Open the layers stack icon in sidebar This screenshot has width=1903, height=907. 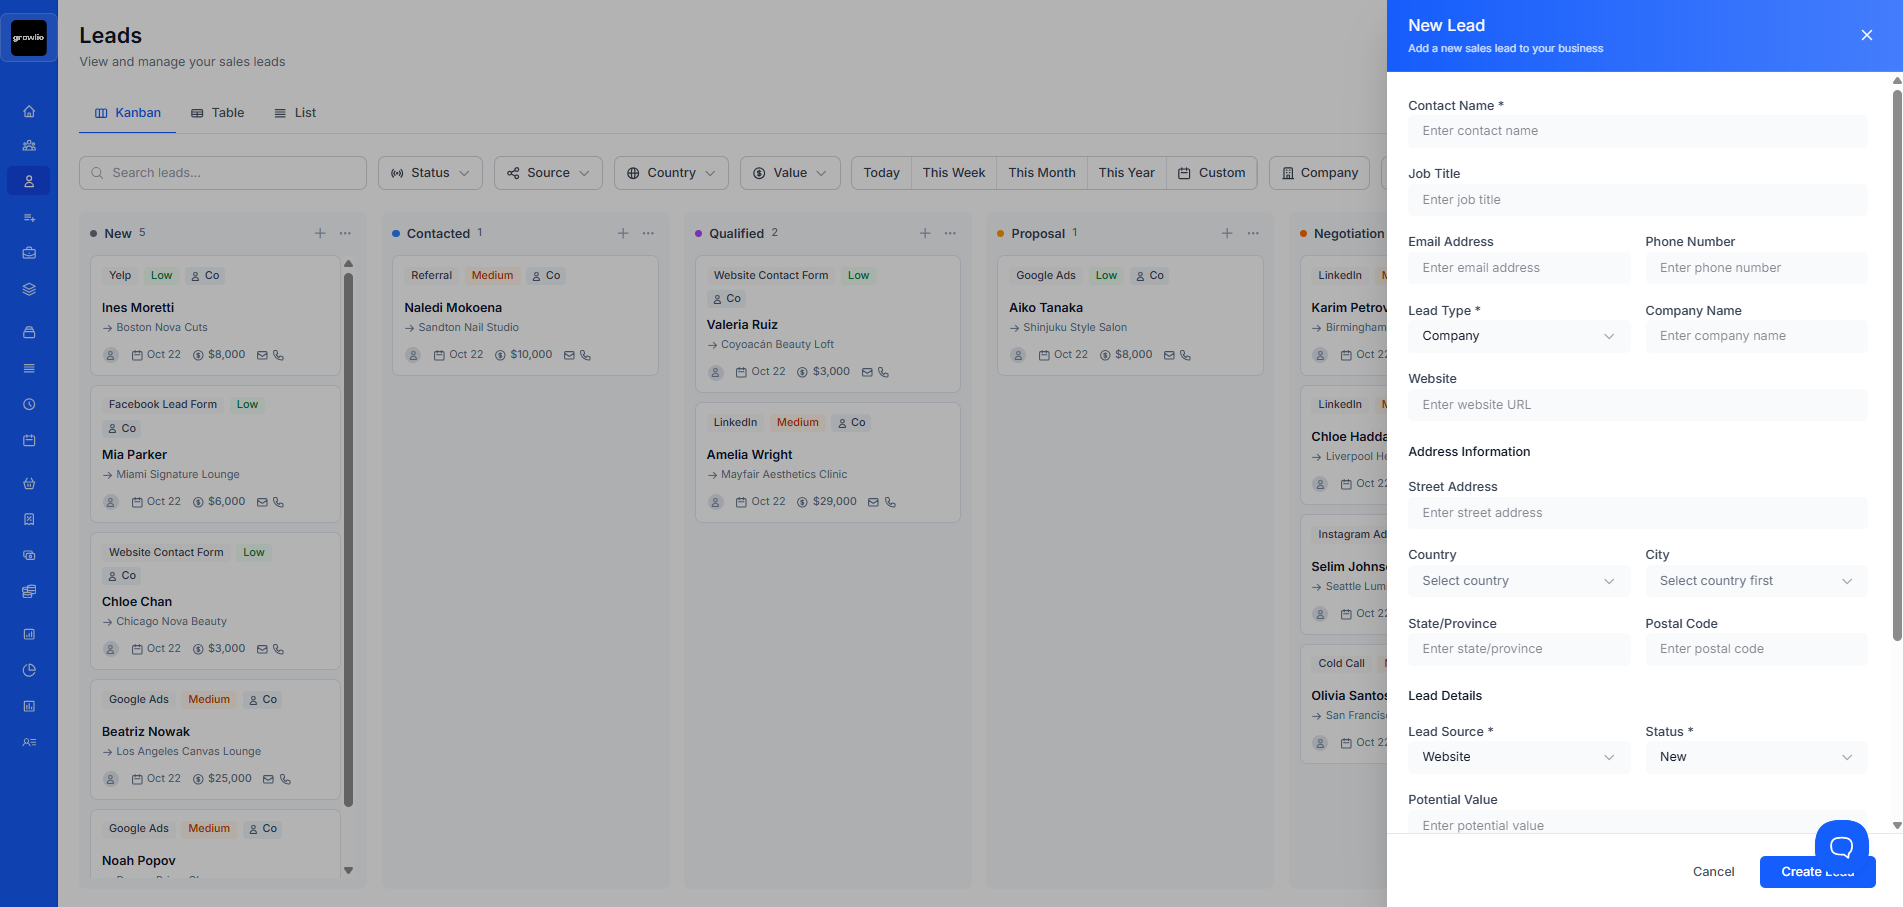(29, 289)
